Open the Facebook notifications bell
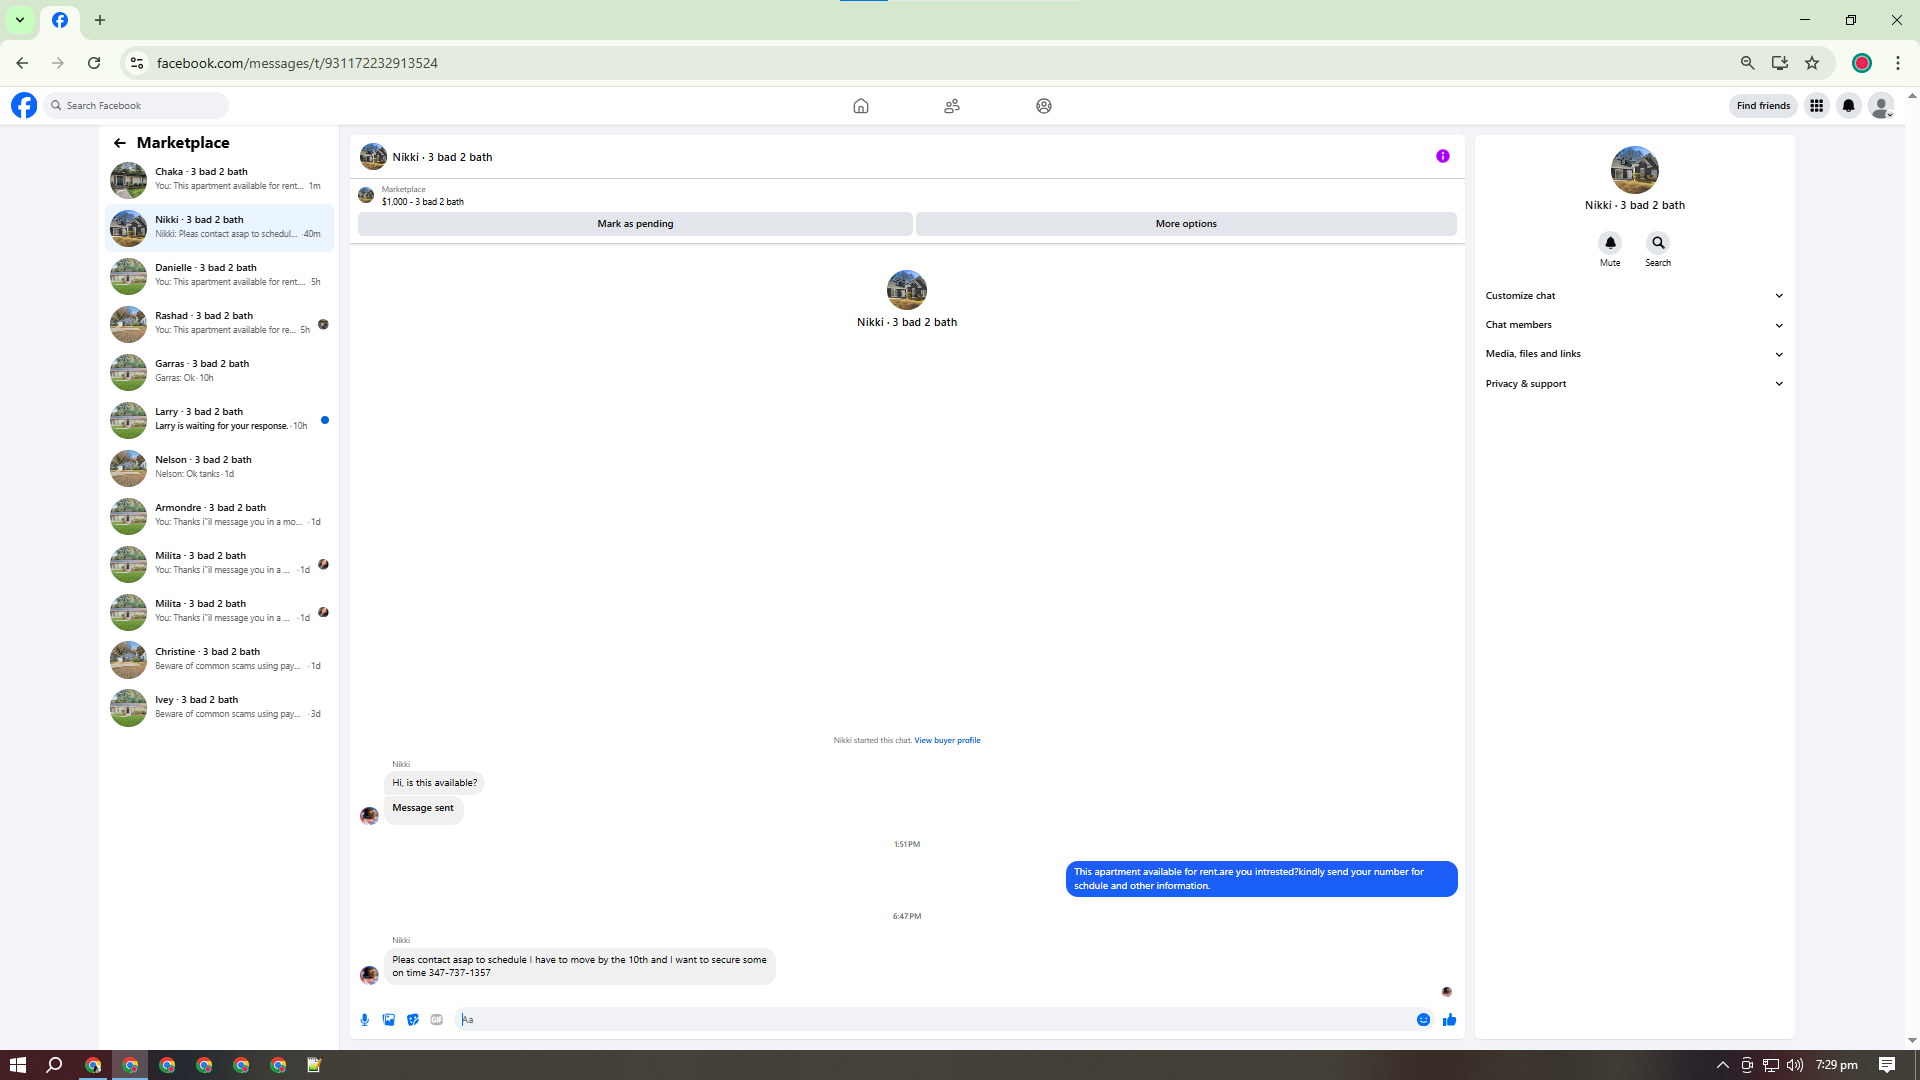 pos(1849,106)
